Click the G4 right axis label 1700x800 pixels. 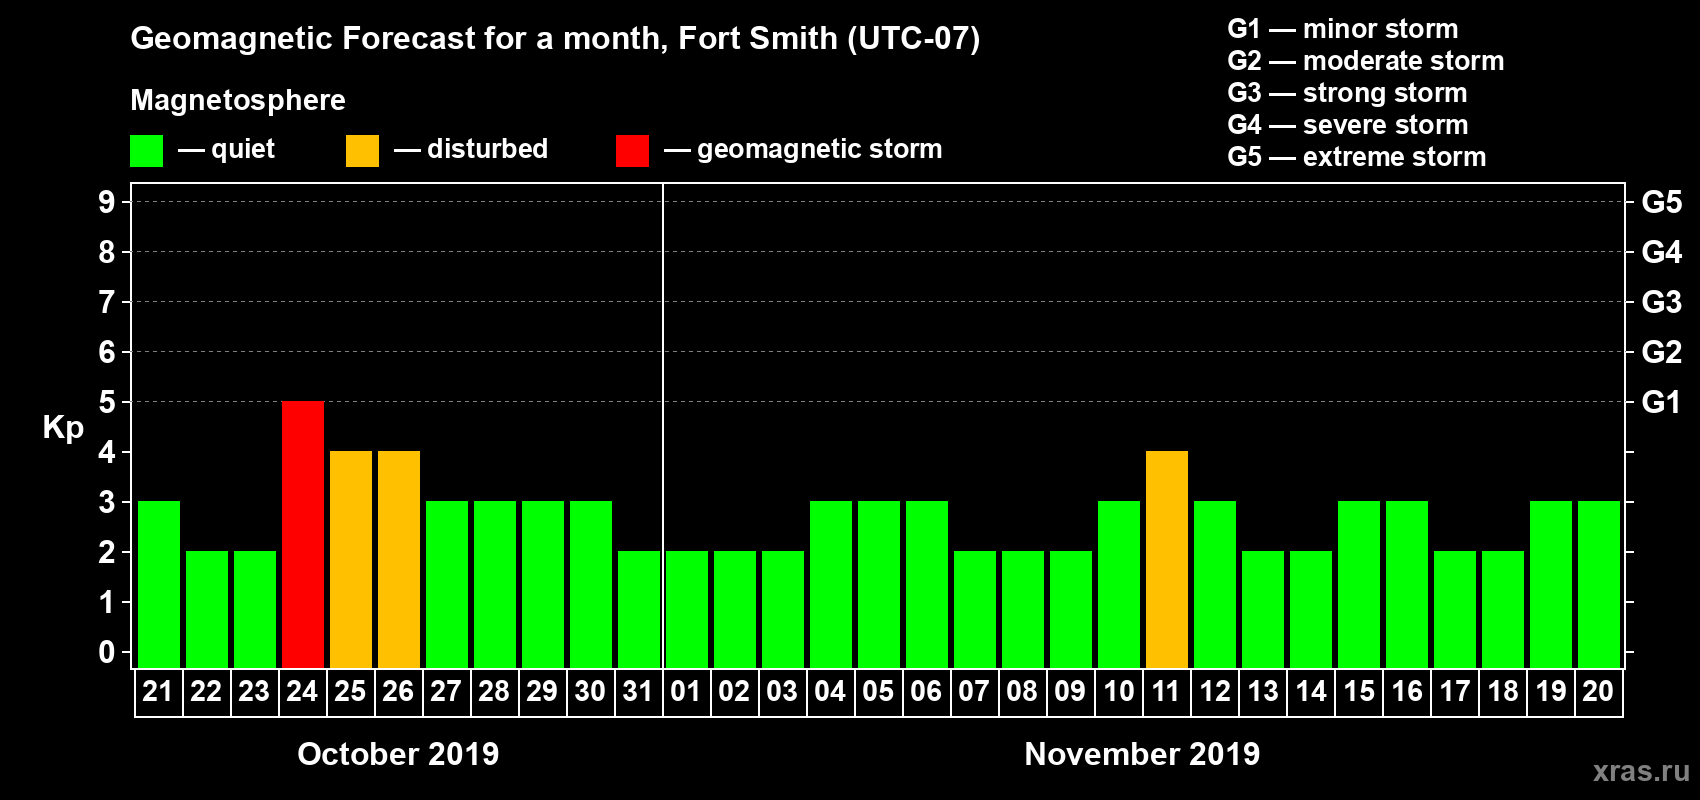pos(1661,252)
